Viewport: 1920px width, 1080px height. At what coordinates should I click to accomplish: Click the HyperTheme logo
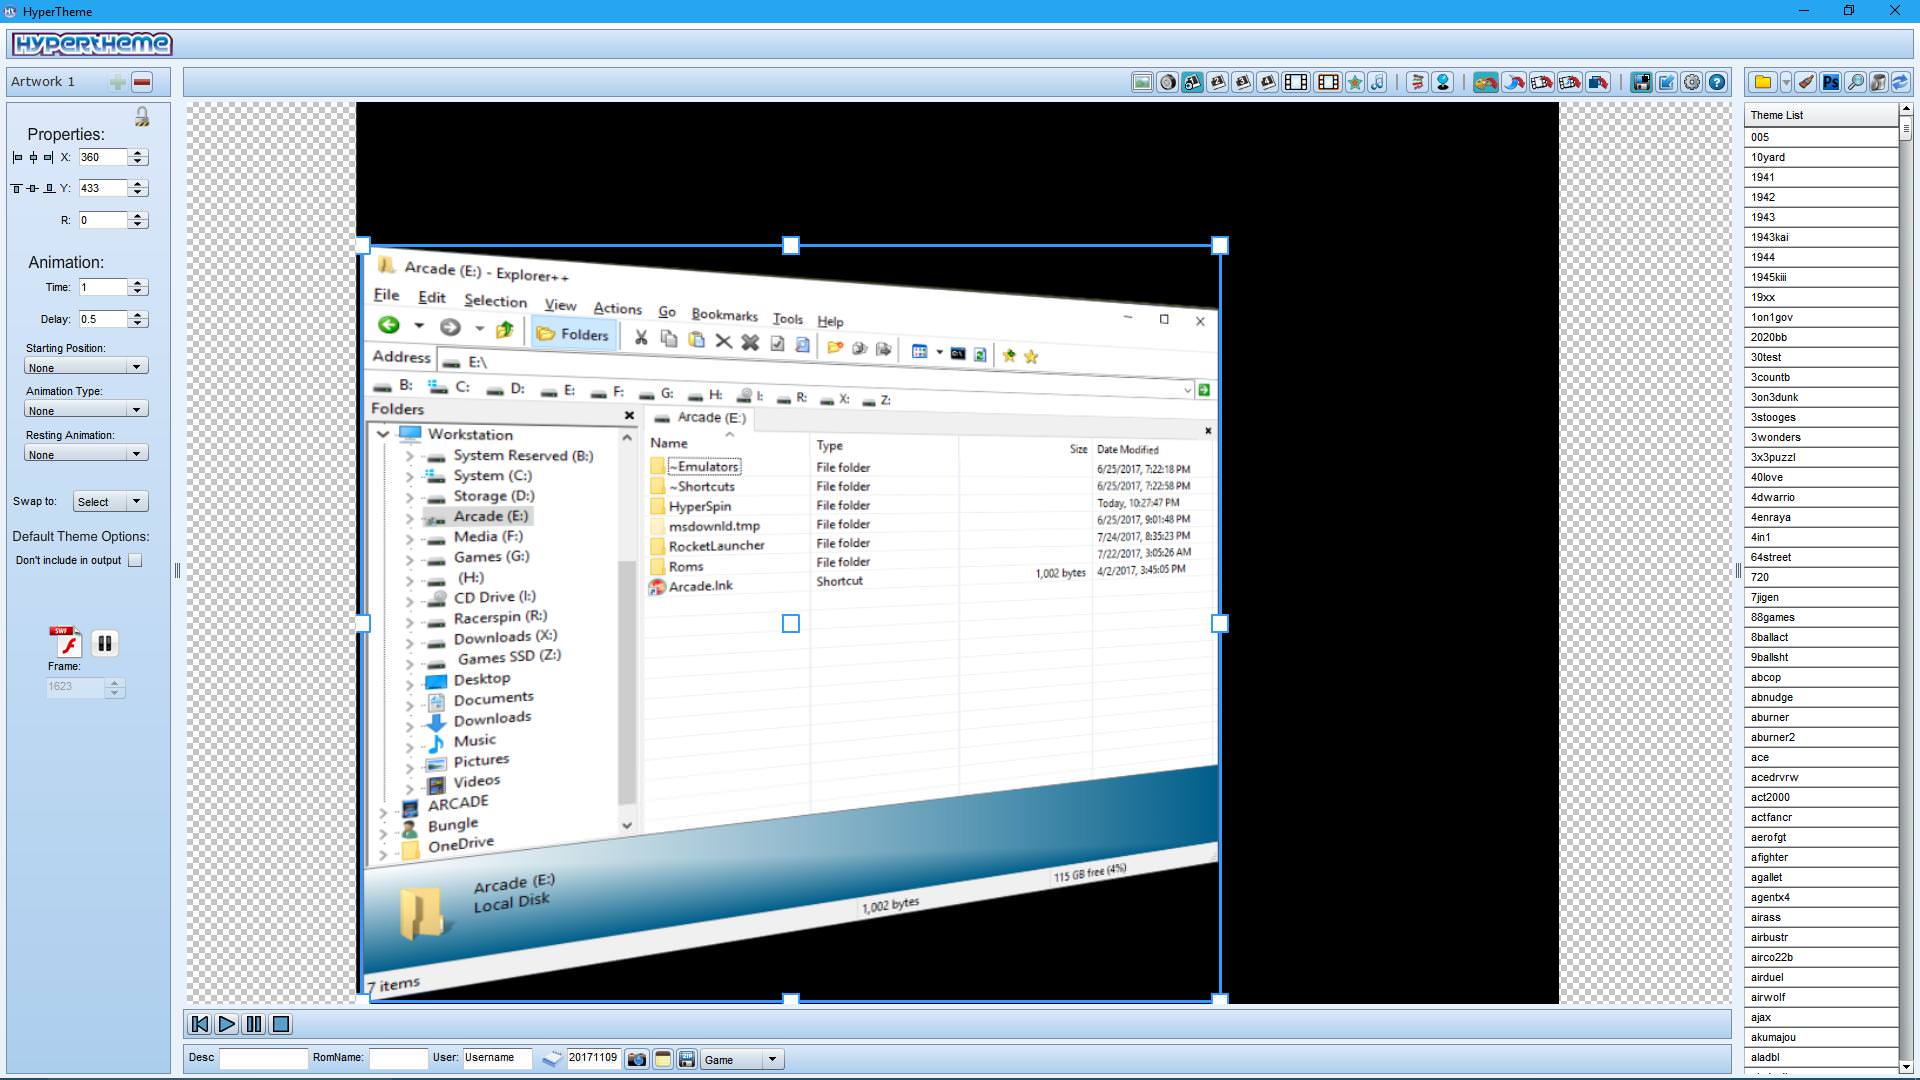(x=92, y=44)
